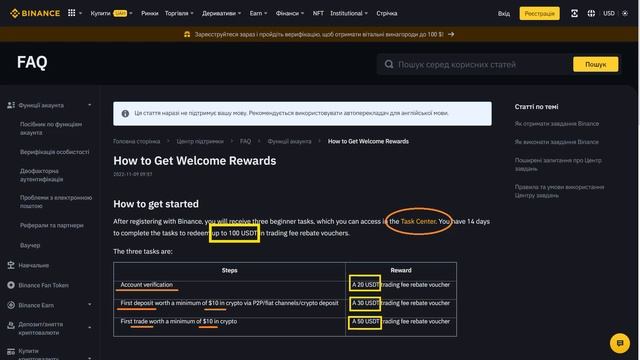Screen dimensions: 640x360
Task: Click the QR code download icon
Action: [x=574, y=13]
